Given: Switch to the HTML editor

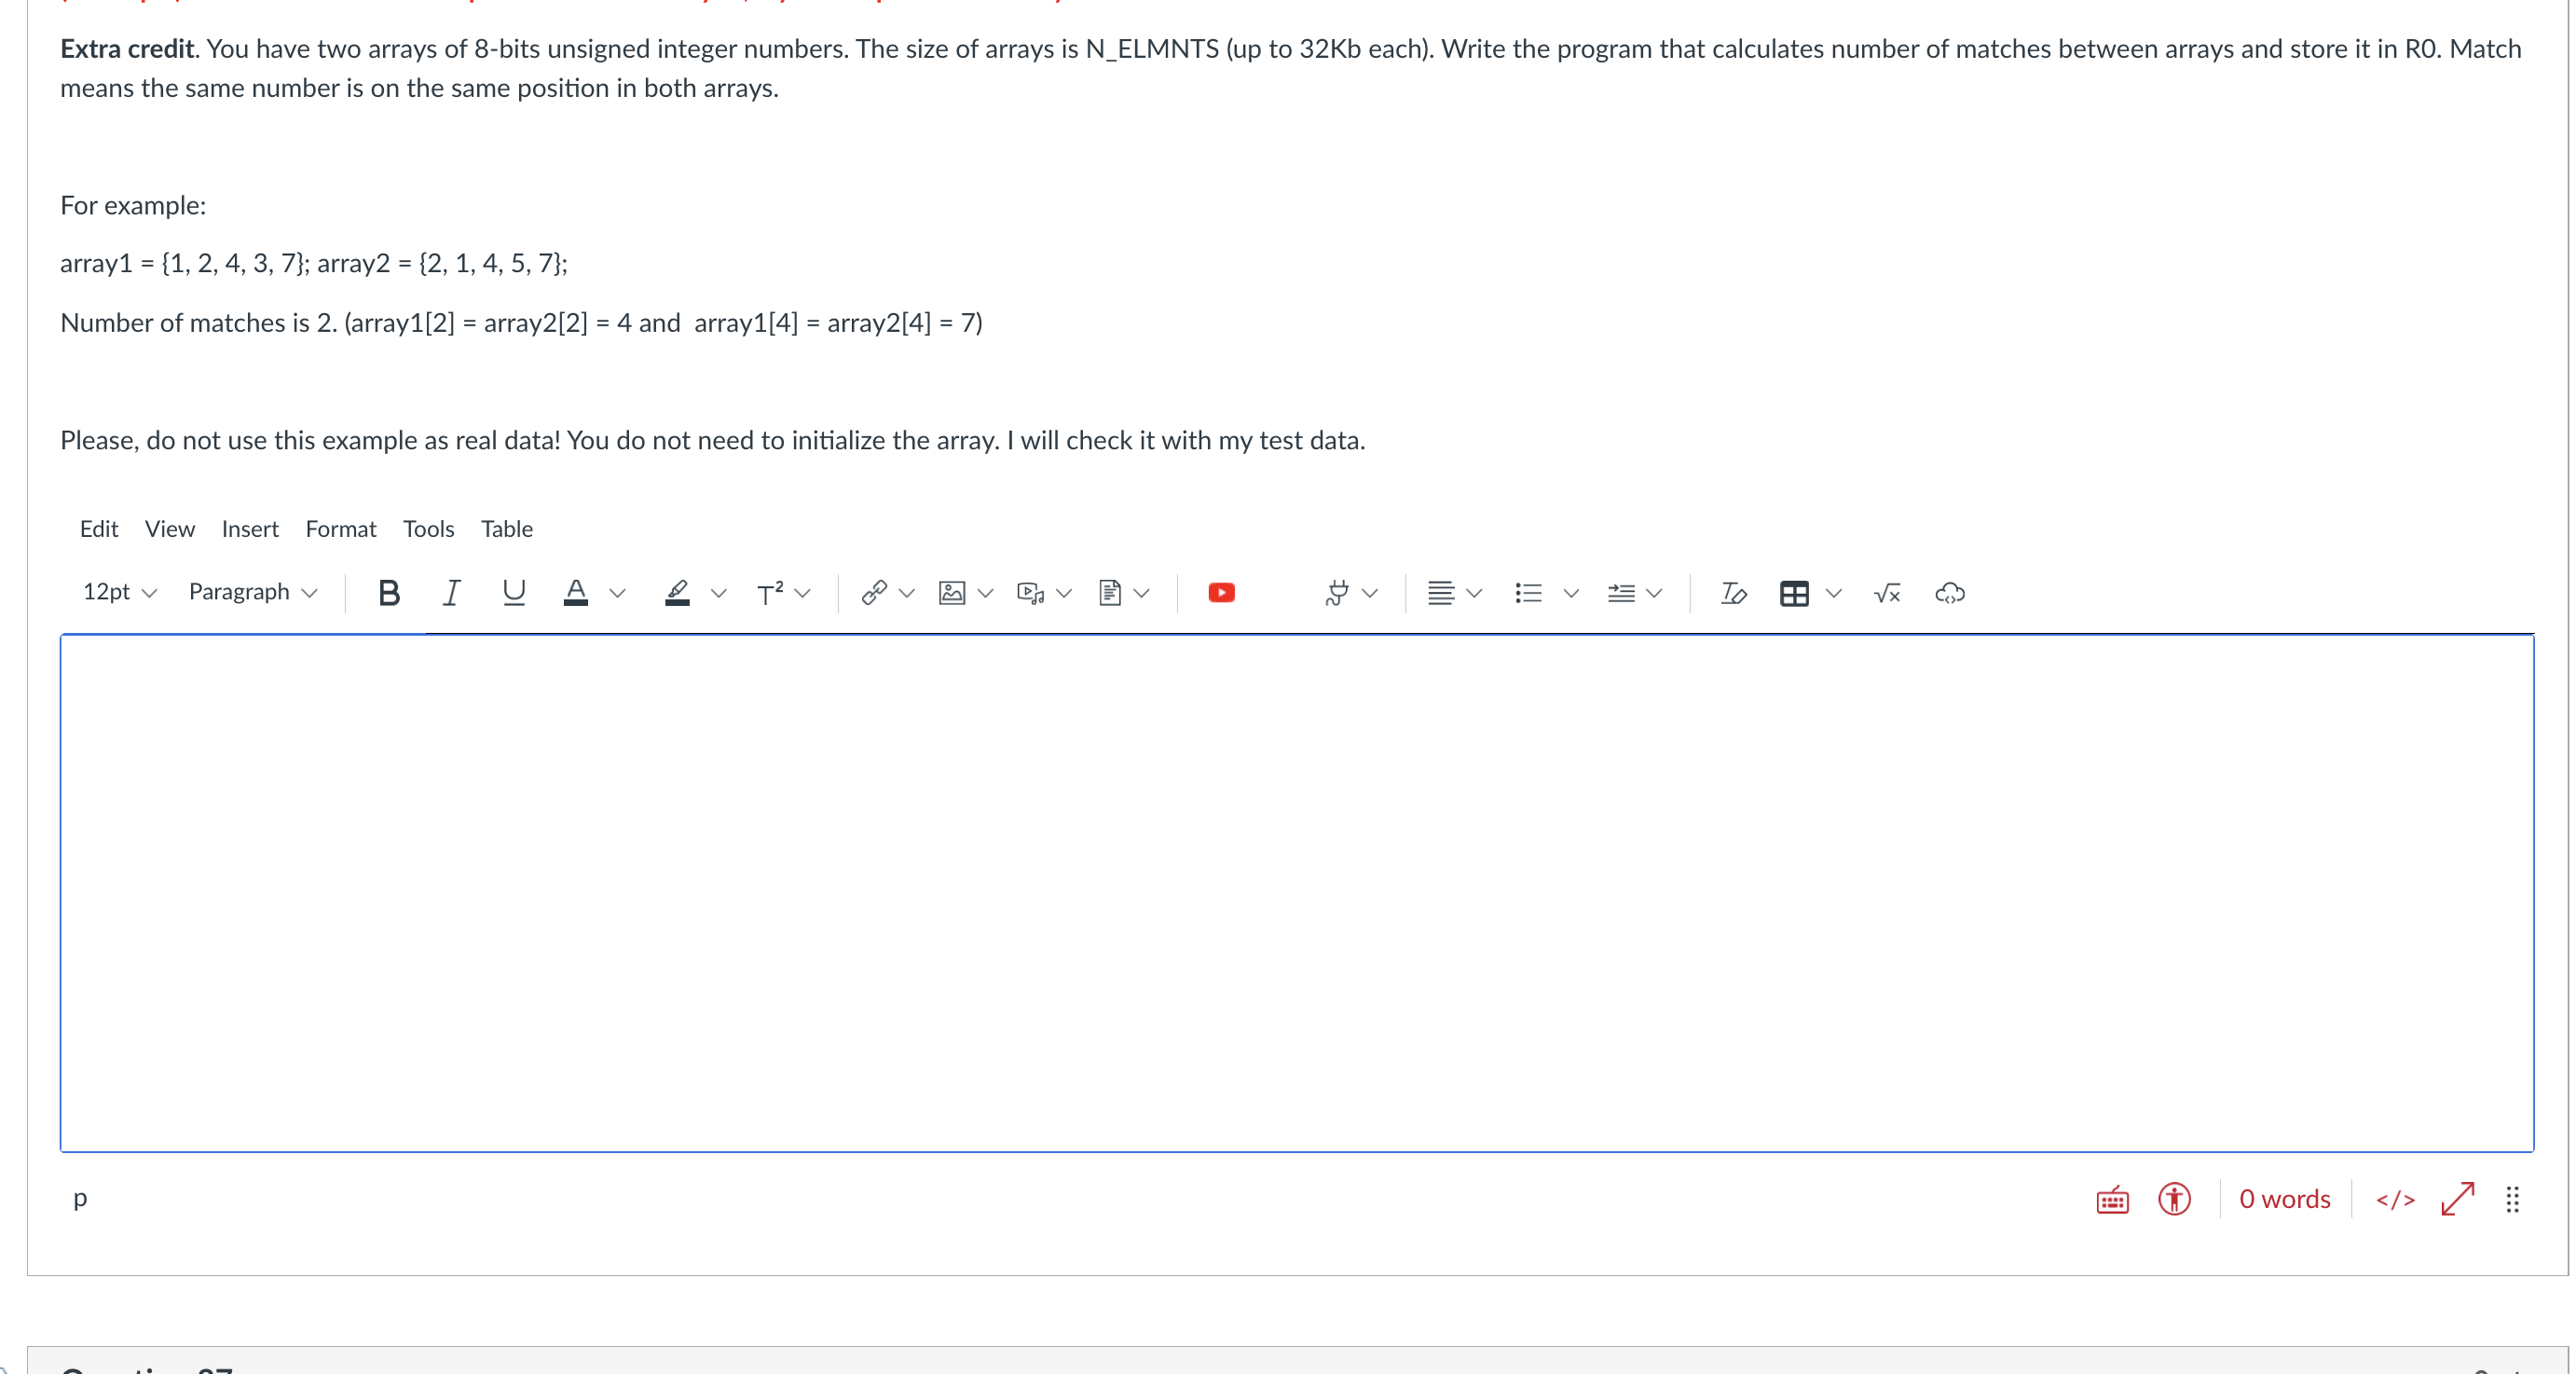Looking at the screenshot, I should click(2395, 1199).
